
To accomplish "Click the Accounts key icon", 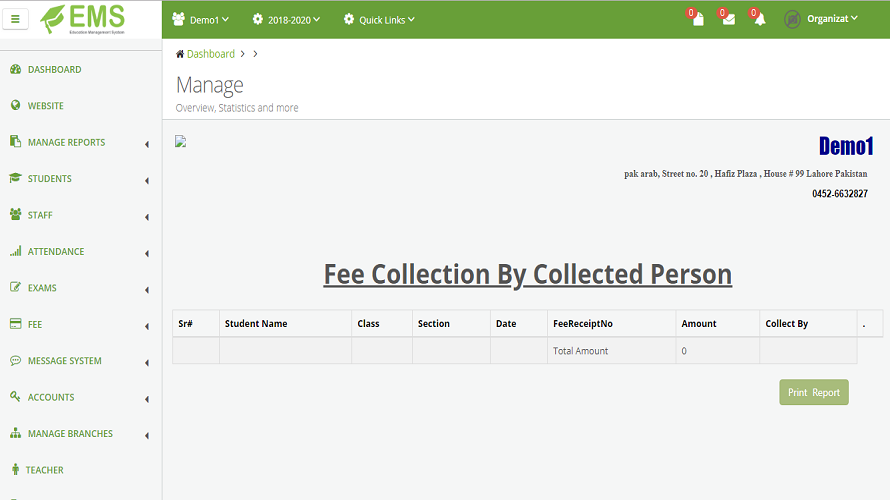I will tap(15, 397).
